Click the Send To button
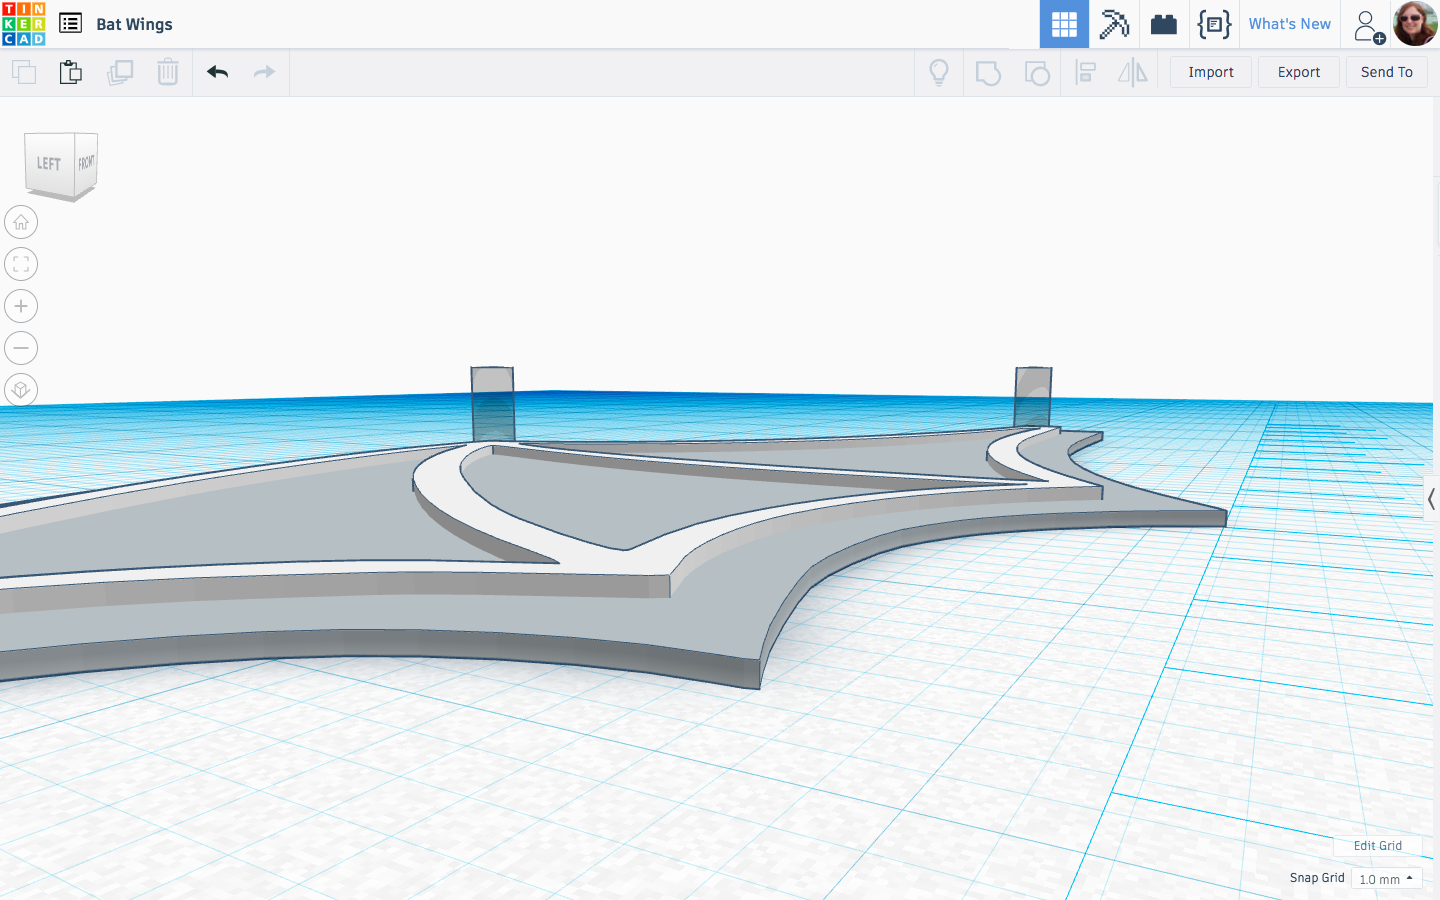The image size is (1440, 900). click(x=1387, y=72)
